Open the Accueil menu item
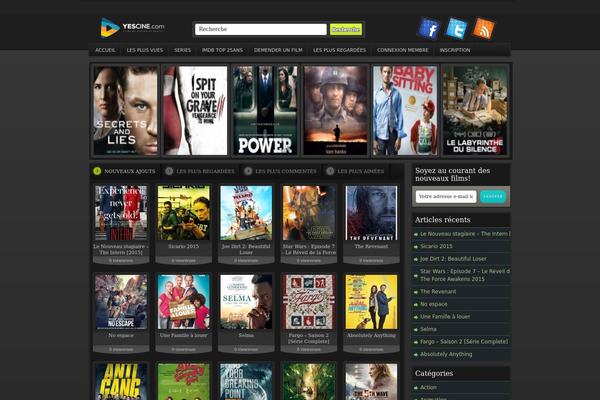Viewport: 600px width, 400px height. pos(105,50)
